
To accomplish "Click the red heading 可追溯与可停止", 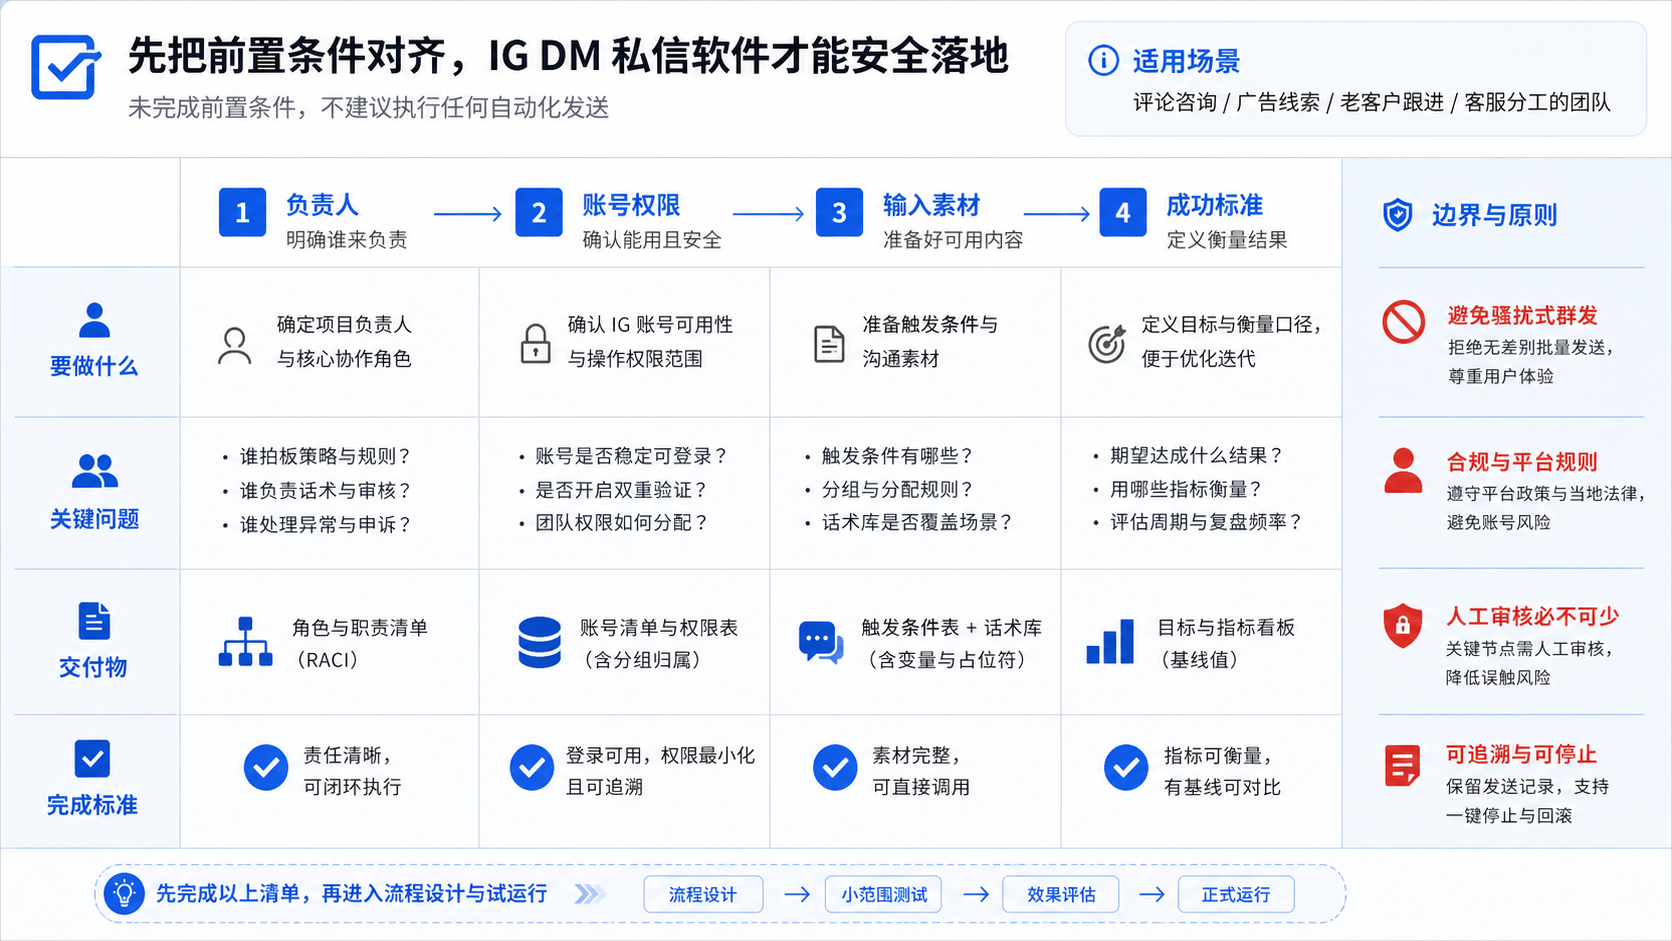I will (1522, 754).
